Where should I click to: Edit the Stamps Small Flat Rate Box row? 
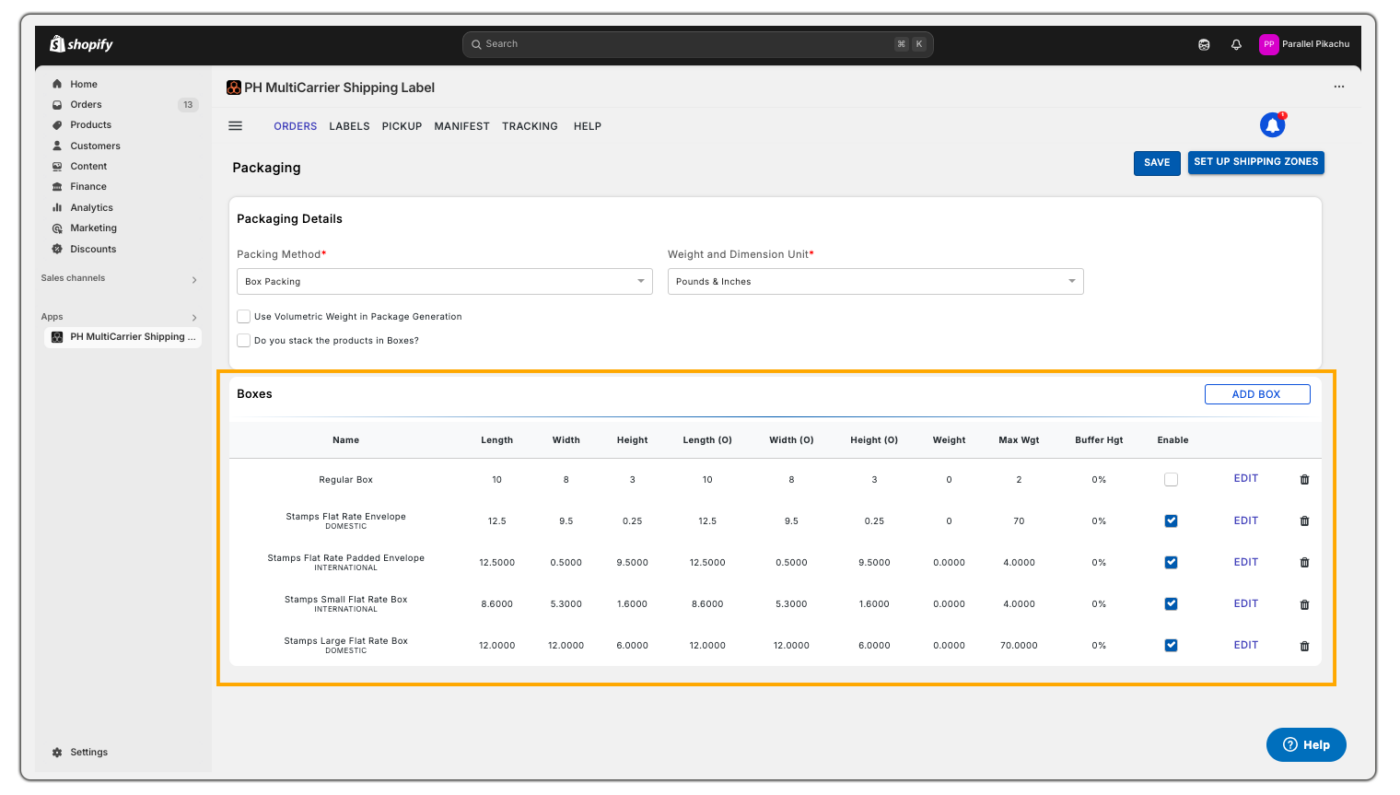pyautogui.click(x=1246, y=604)
